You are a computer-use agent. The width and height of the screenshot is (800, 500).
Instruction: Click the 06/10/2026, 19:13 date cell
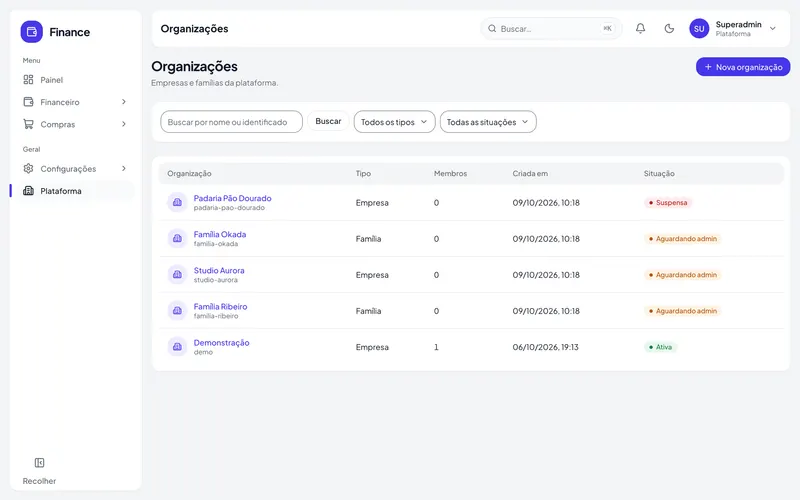(545, 347)
